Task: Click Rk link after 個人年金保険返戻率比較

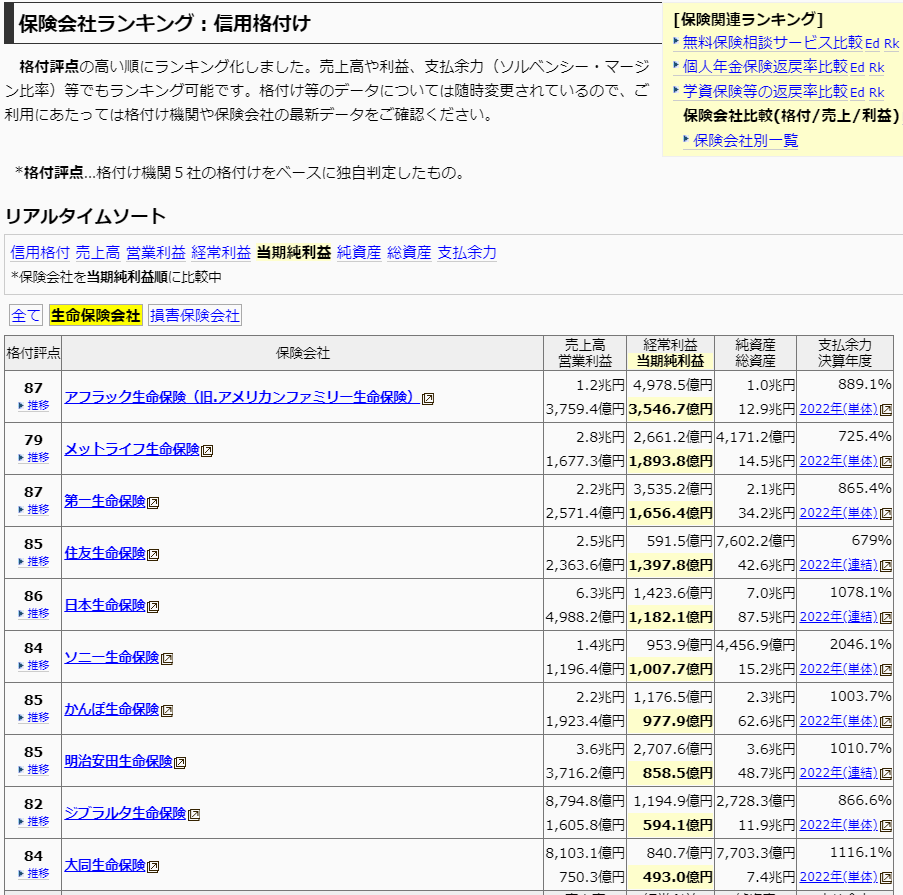Action: coord(877,68)
